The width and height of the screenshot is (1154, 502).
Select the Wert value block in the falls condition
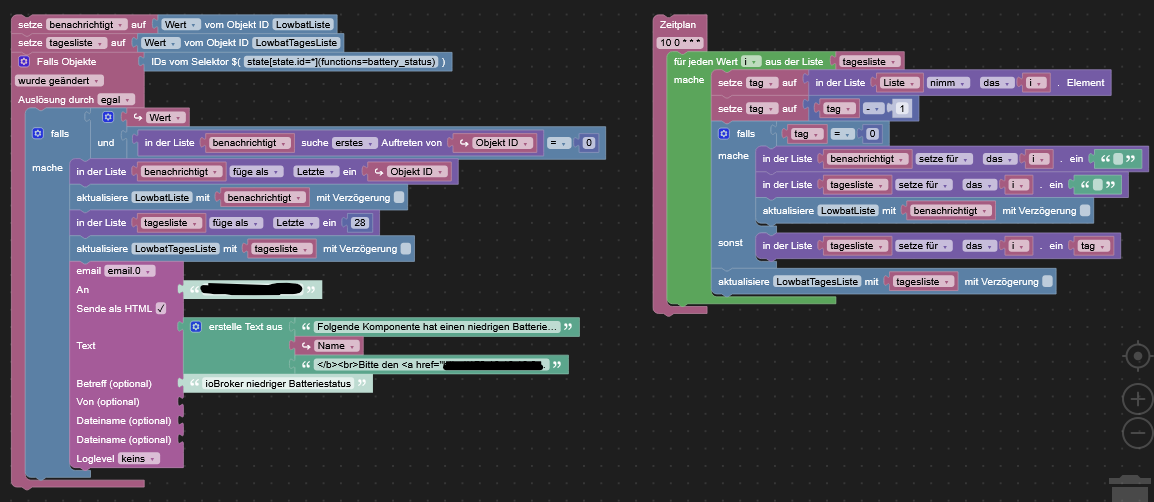point(157,117)
